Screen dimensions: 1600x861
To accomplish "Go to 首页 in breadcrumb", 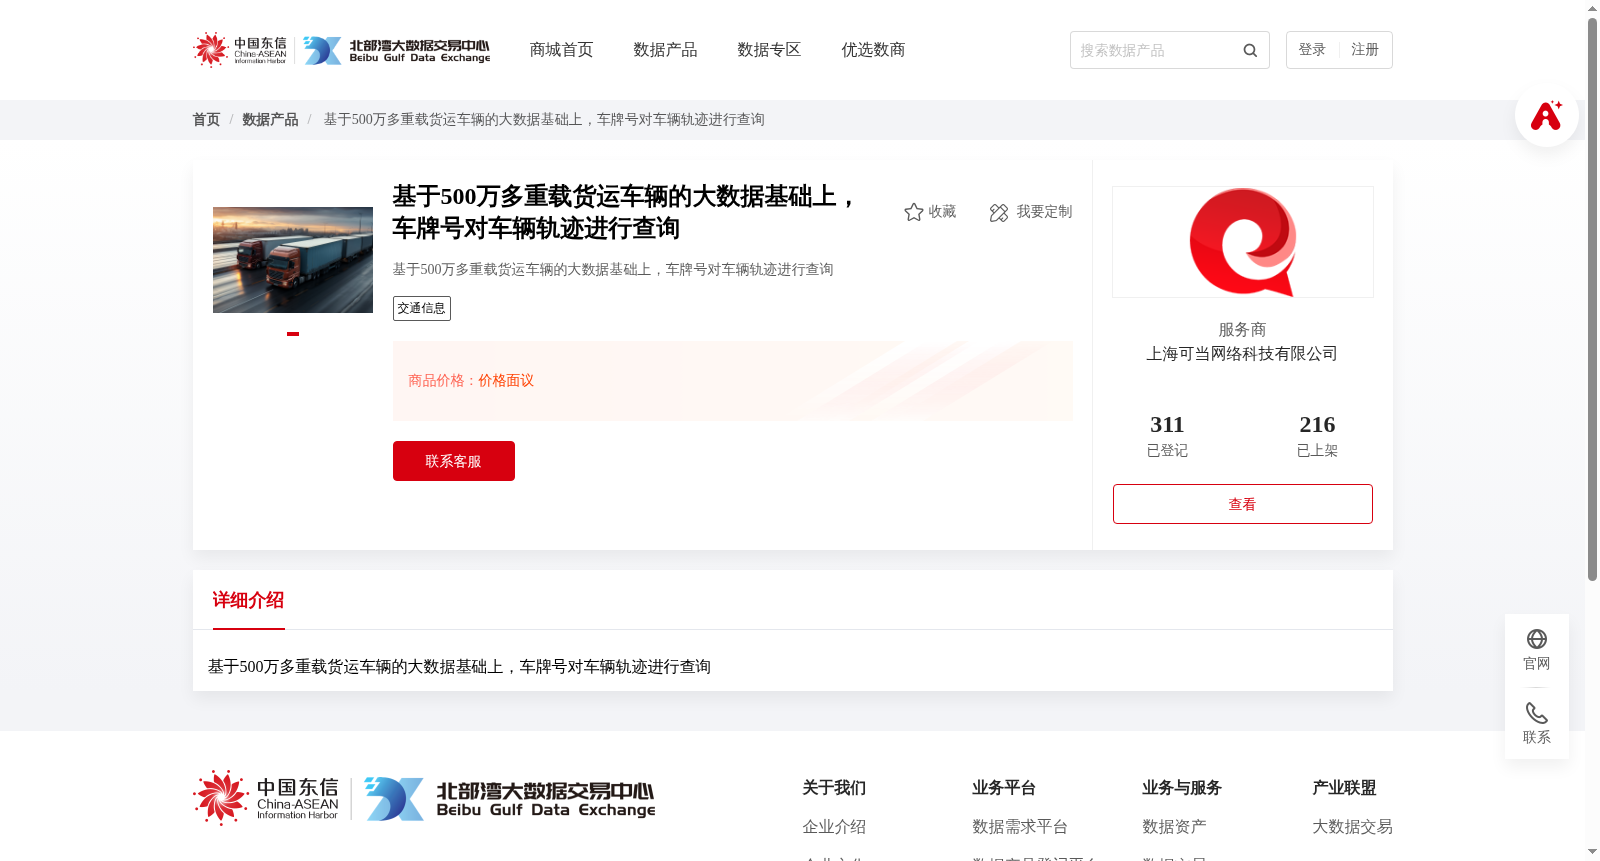I will (206, 120).
